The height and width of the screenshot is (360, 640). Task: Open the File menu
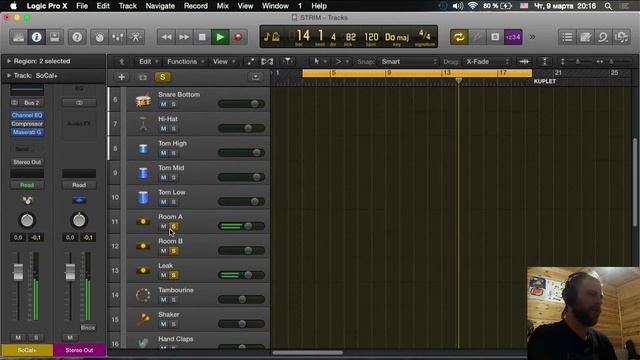(x=82, y=6)
